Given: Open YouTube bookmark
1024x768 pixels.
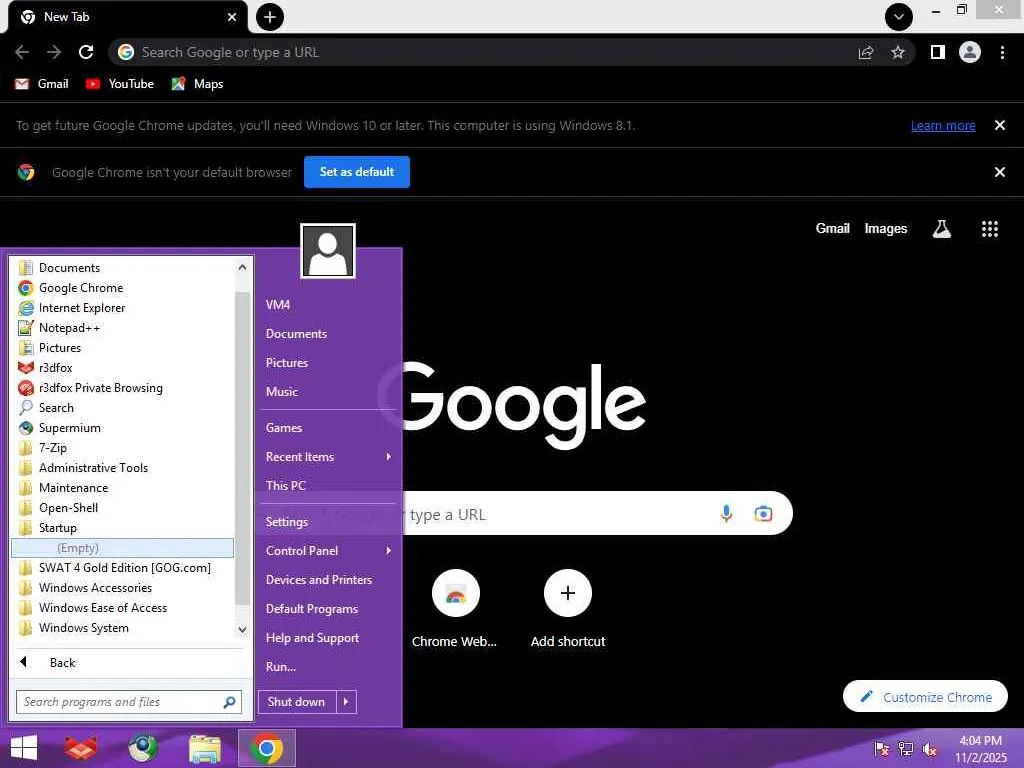Looking at the screenshot, I should (120, 84).
